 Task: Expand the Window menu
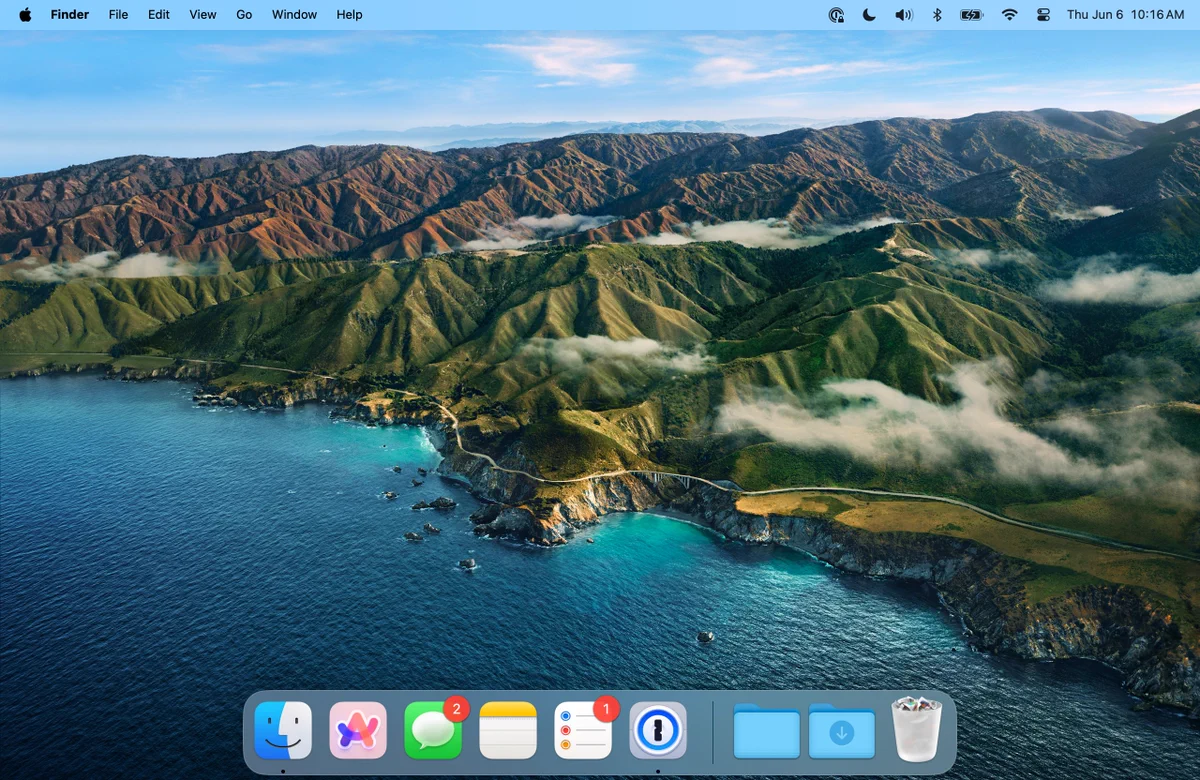click(294, 15)
